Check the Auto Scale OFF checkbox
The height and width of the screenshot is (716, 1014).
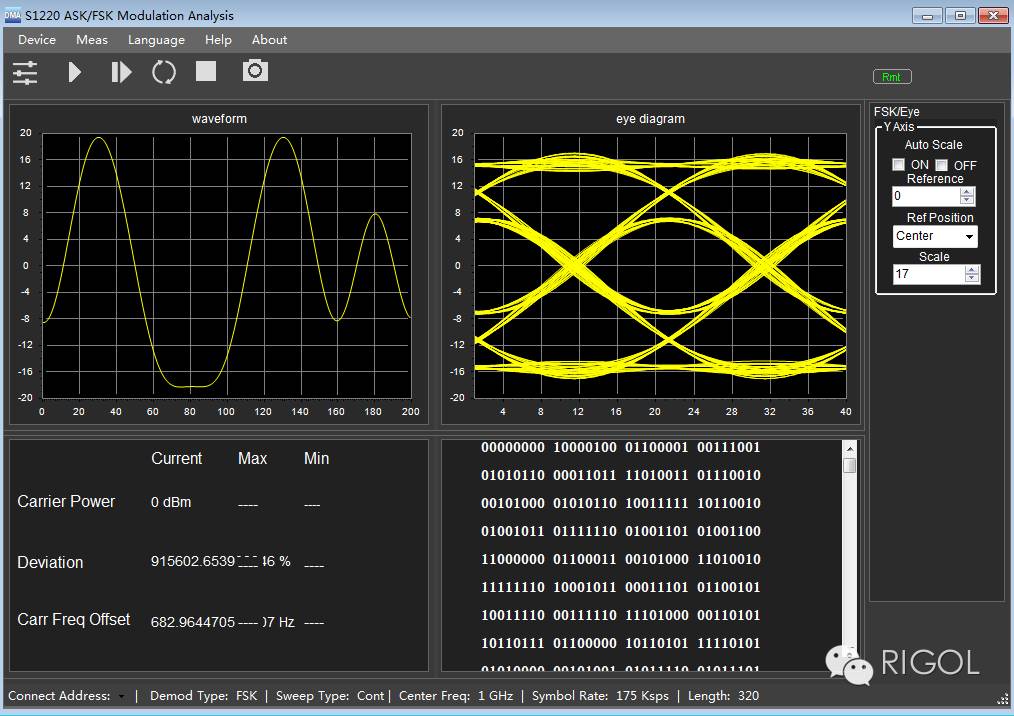[941, 165]
